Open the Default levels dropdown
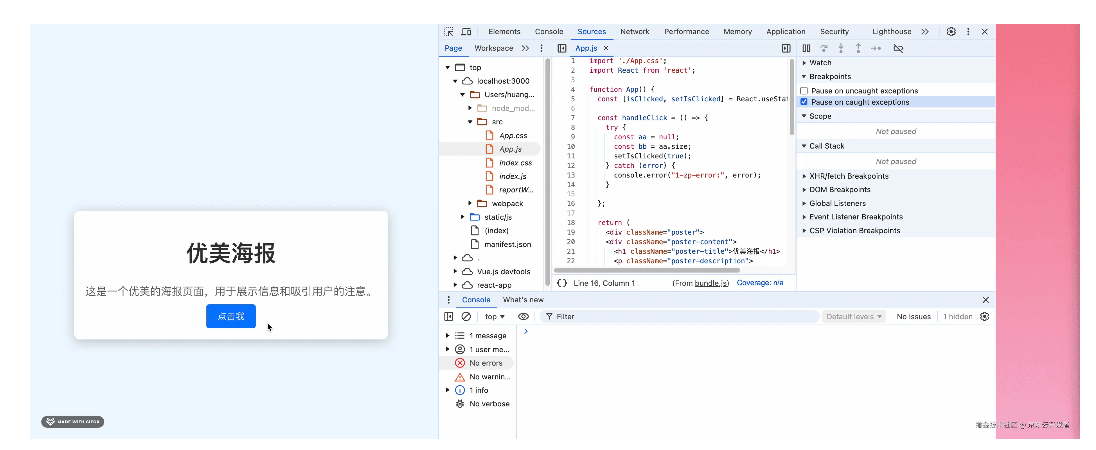Screen dimensions: 1096x450 point(854,317)
